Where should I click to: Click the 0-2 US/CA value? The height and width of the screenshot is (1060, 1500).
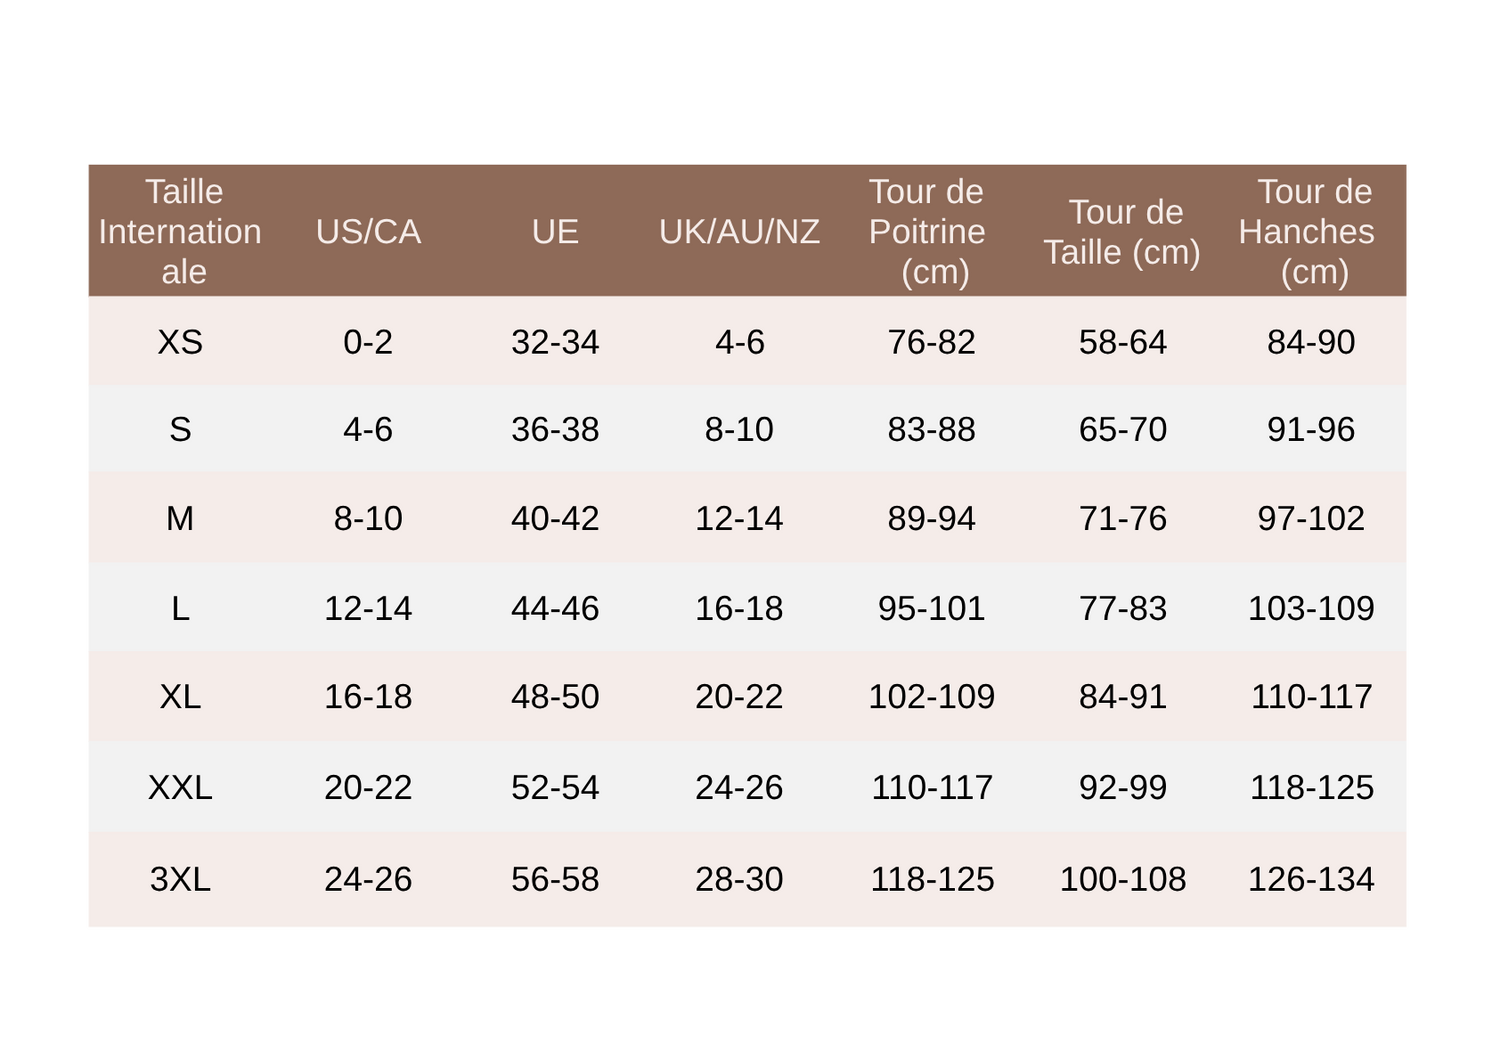click(368, 342)
